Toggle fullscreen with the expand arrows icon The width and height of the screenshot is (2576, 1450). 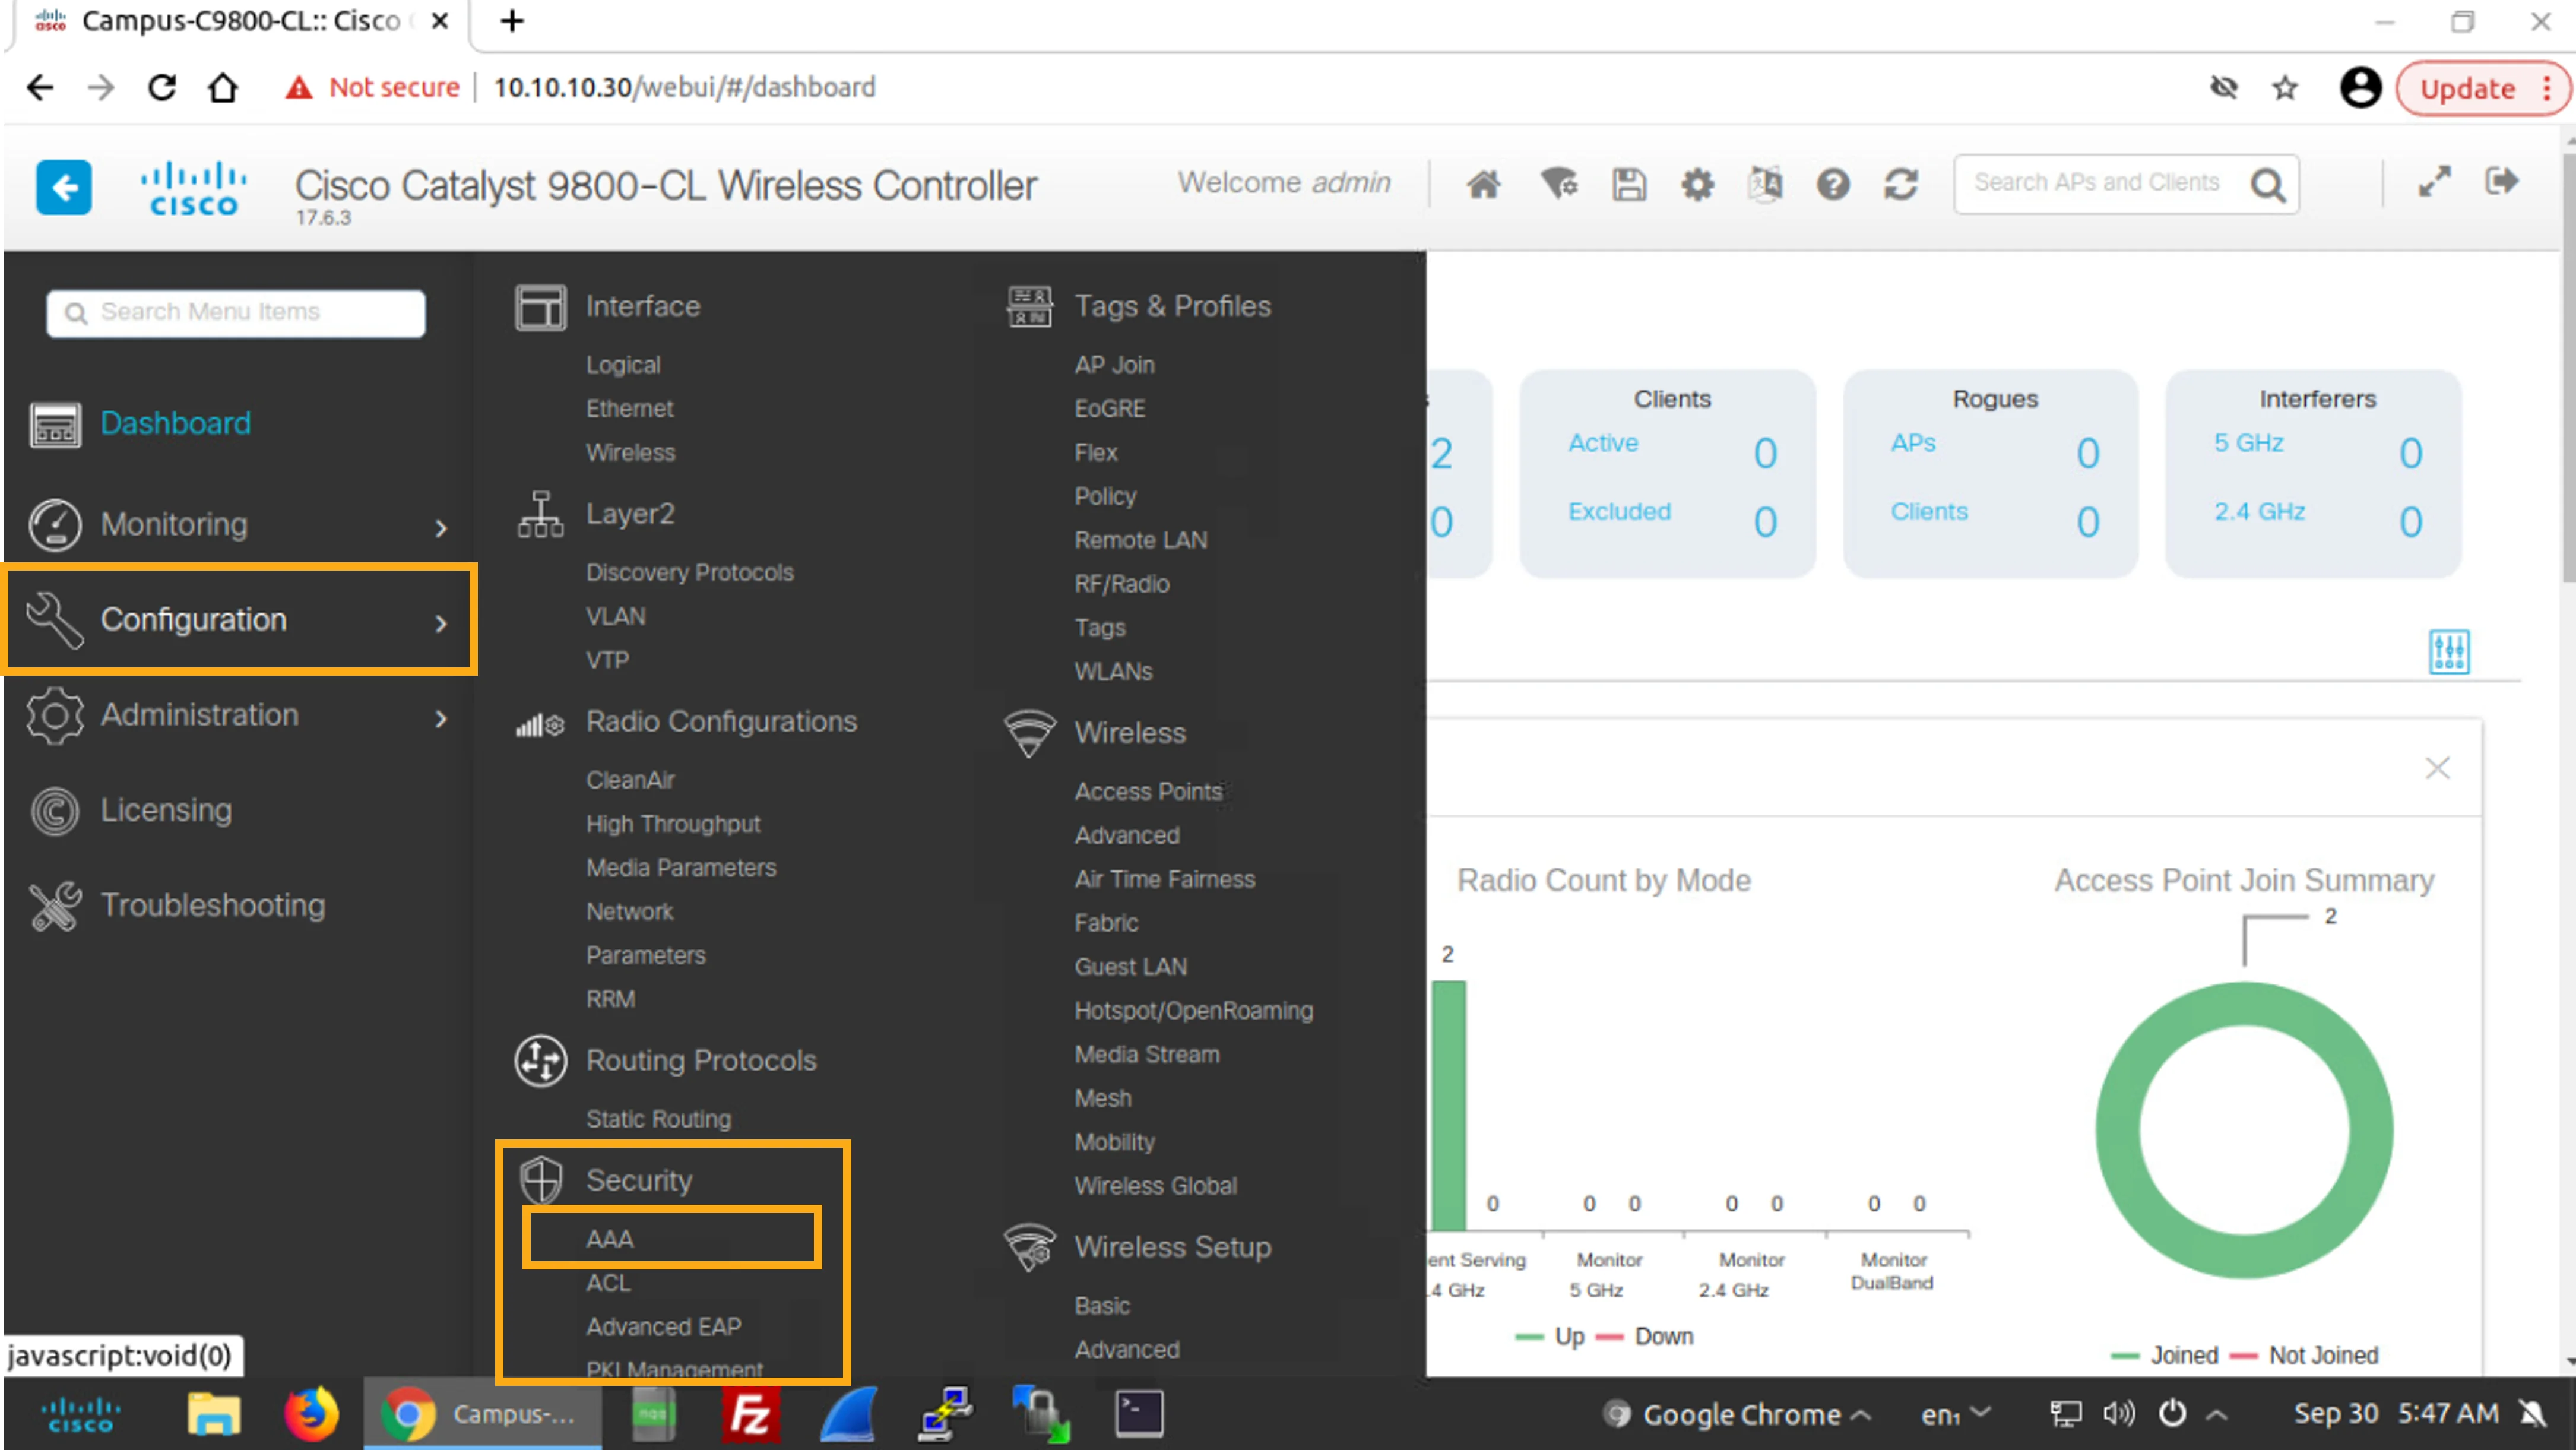[2434, 181]
